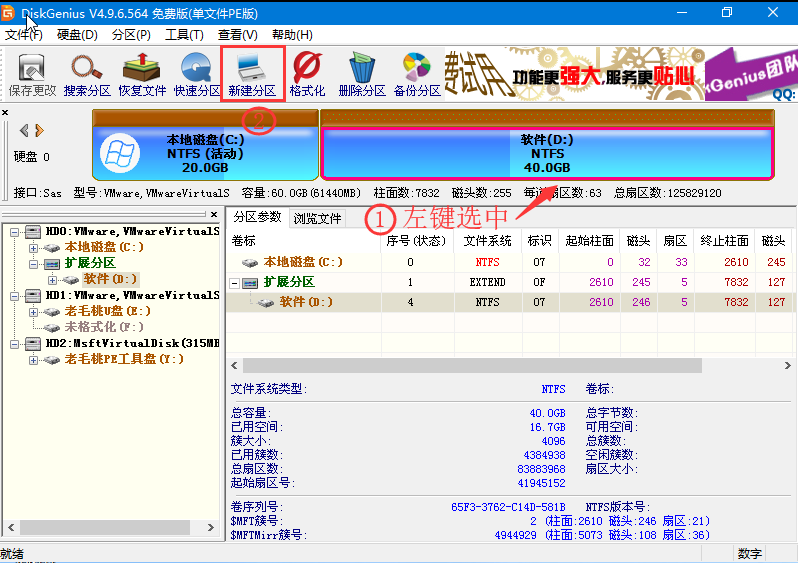Viewport: 798px width, 563px height.
Task: Click the 文件系统 column header
Action: pos(488,241)
